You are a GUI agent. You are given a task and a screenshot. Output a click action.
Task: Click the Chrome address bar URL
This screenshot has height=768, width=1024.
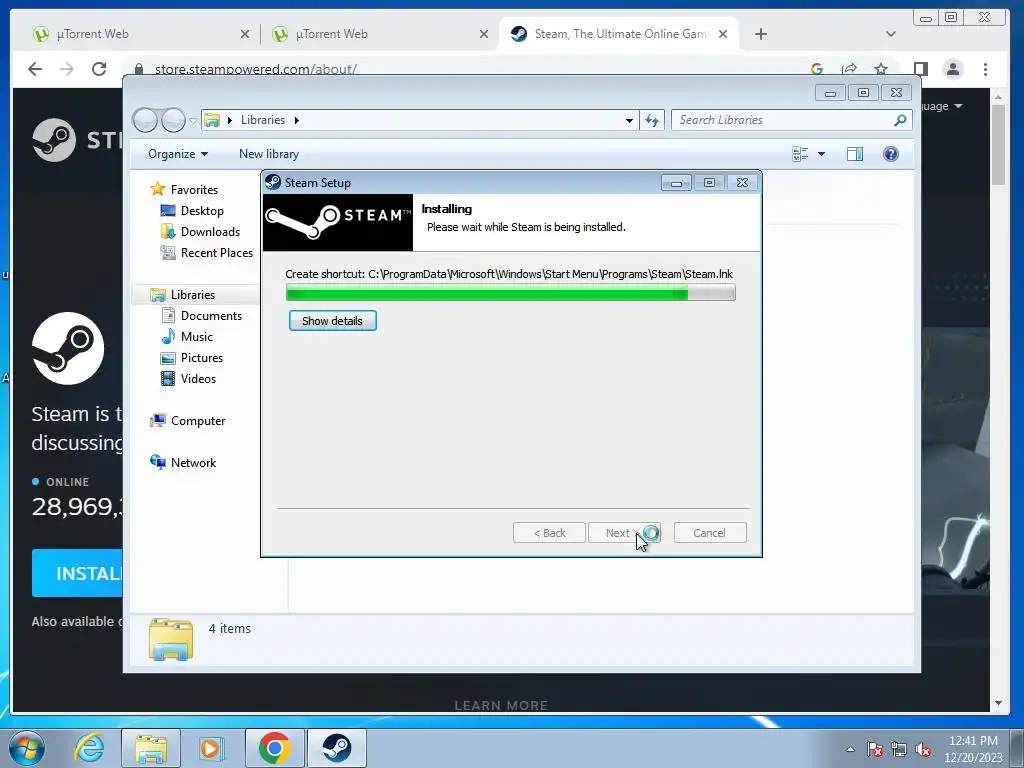[255, 69]
